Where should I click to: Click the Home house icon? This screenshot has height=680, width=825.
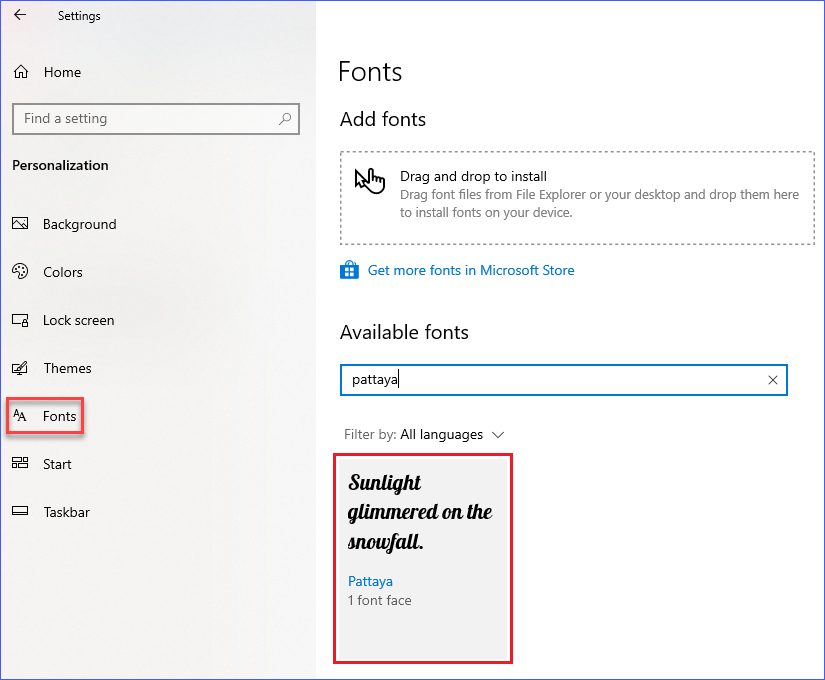point(21,72)
